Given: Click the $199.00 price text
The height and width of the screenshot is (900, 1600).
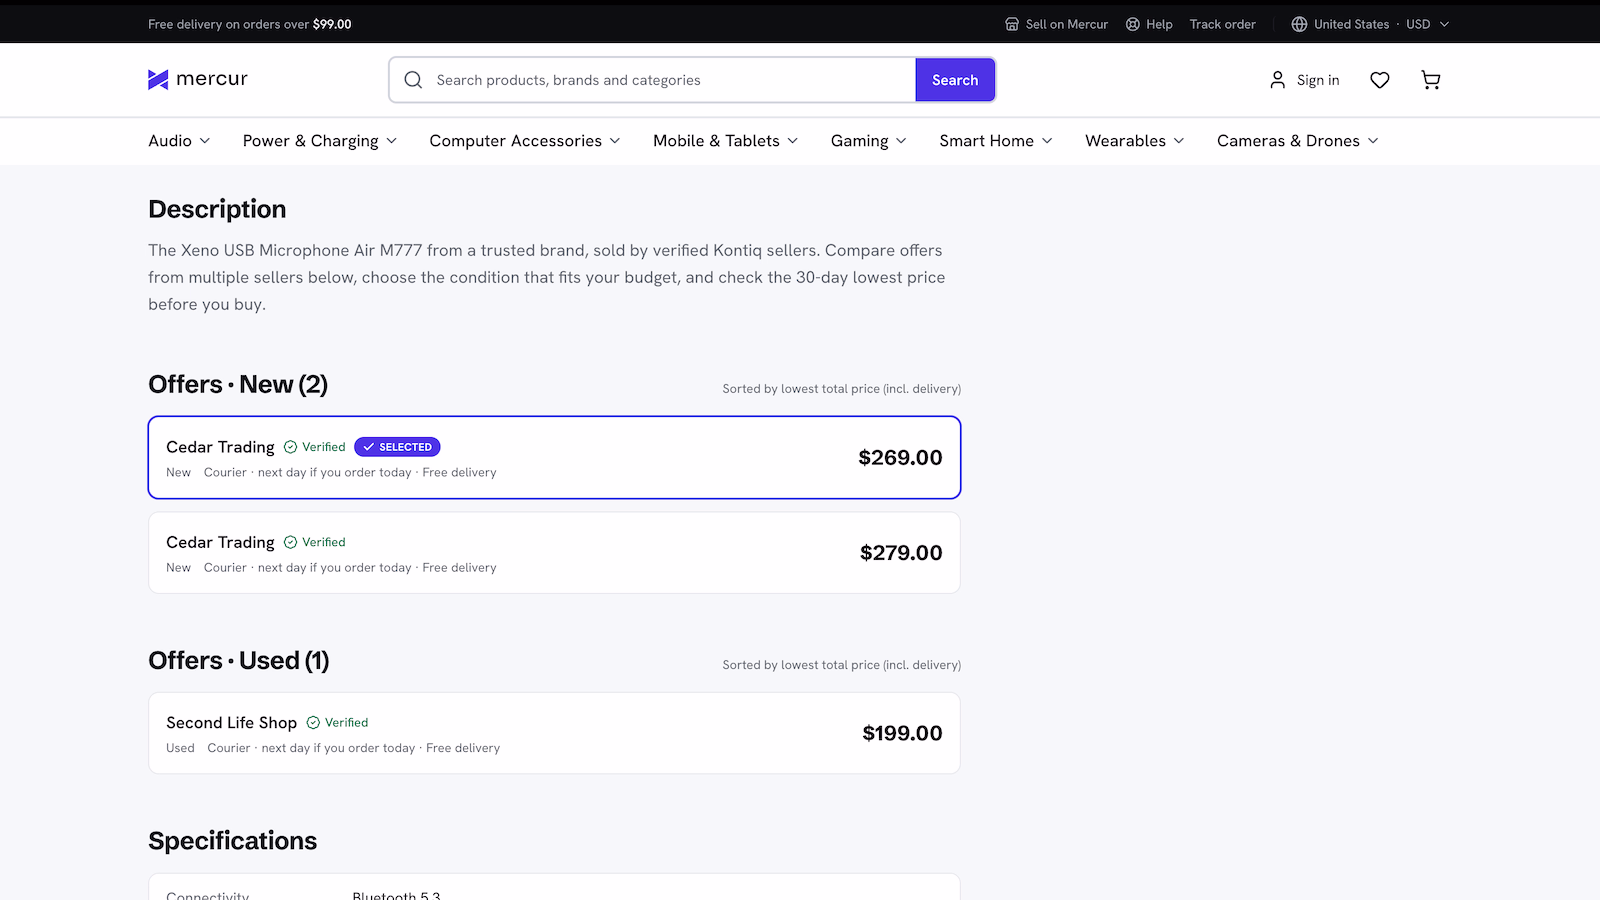Looking at the screenshot, I should 902,733.
